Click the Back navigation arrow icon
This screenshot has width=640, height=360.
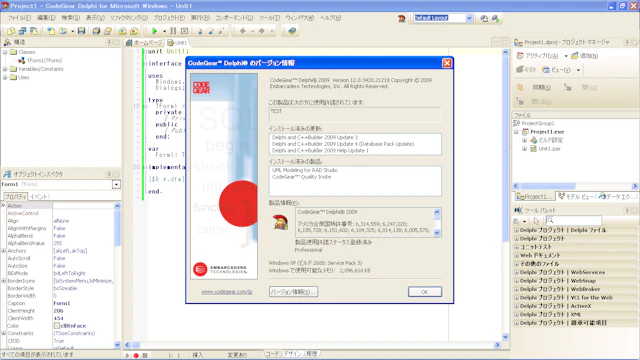point(242,31)
